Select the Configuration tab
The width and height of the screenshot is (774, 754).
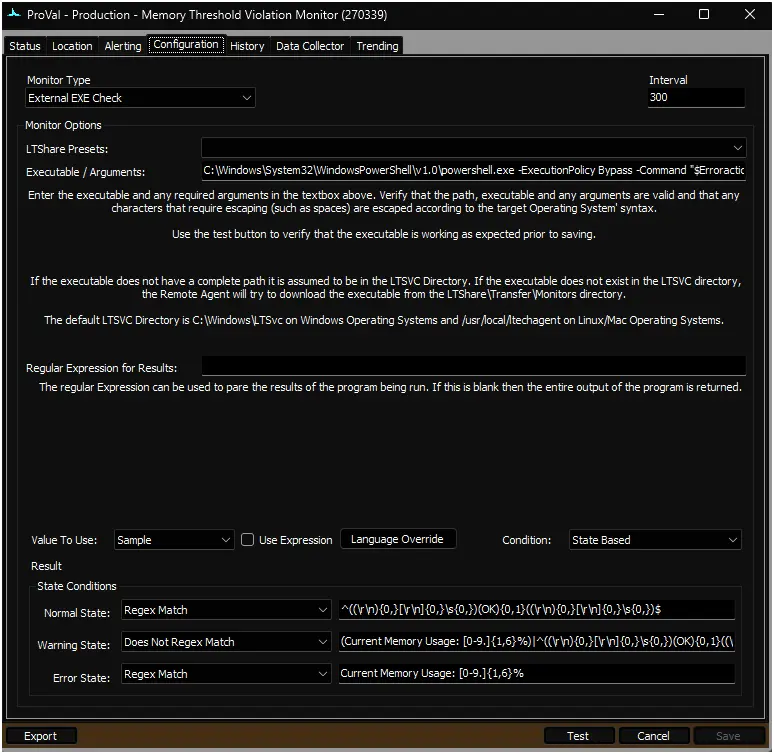186,44
